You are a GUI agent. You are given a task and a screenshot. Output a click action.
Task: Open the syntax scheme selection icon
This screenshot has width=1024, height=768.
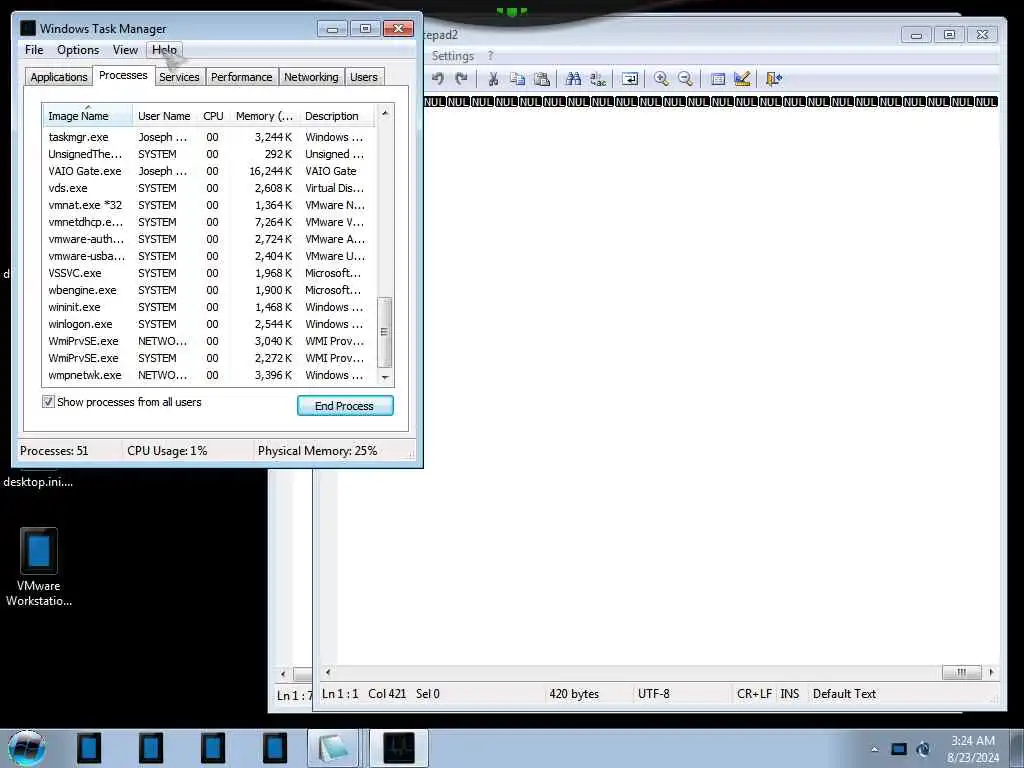[x=718, y=79]
